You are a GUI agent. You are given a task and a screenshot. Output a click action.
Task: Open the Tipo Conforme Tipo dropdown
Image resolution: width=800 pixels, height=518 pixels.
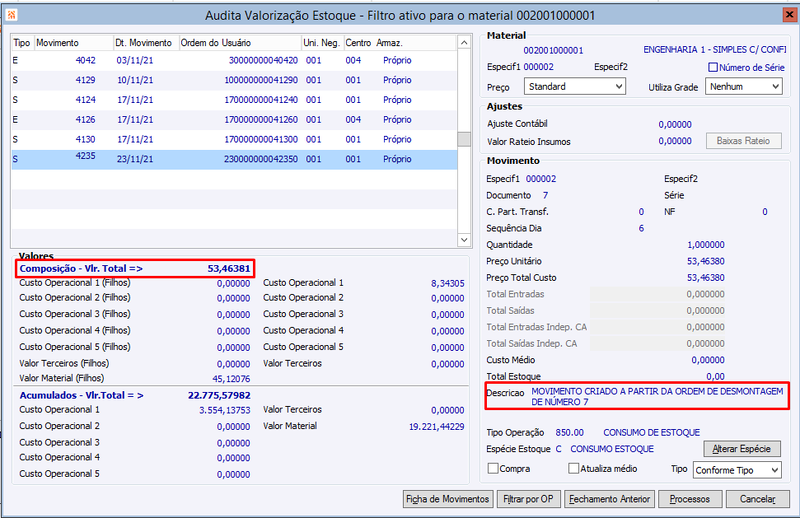(737, 470)
